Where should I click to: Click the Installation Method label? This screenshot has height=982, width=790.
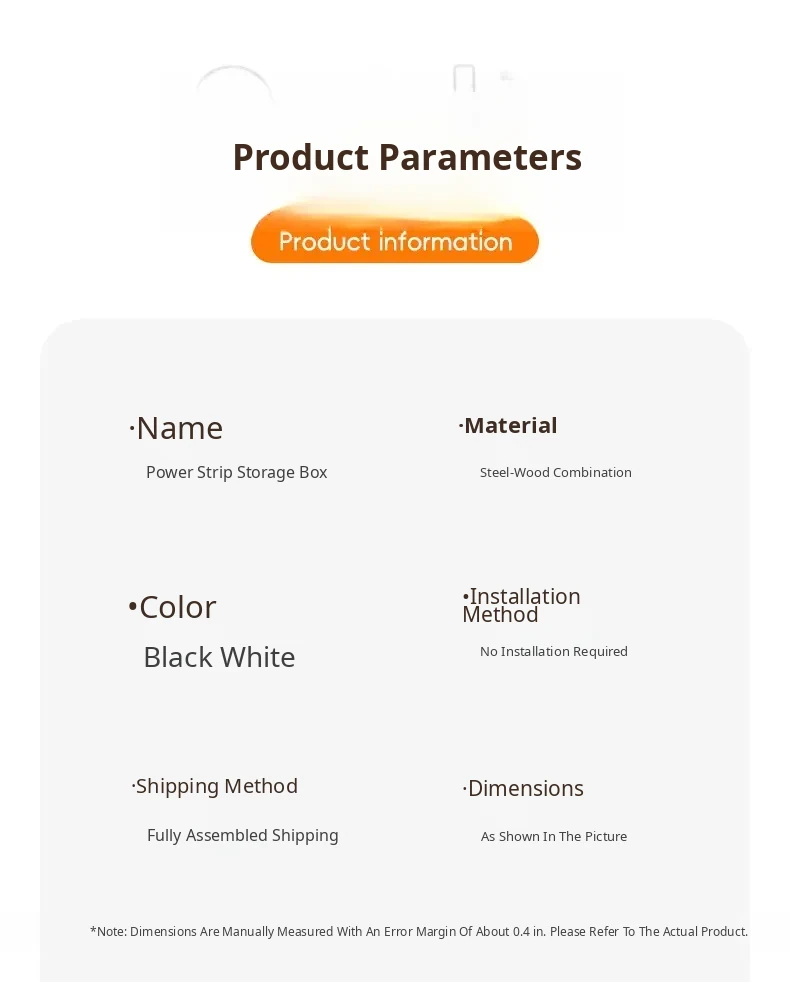521,605
